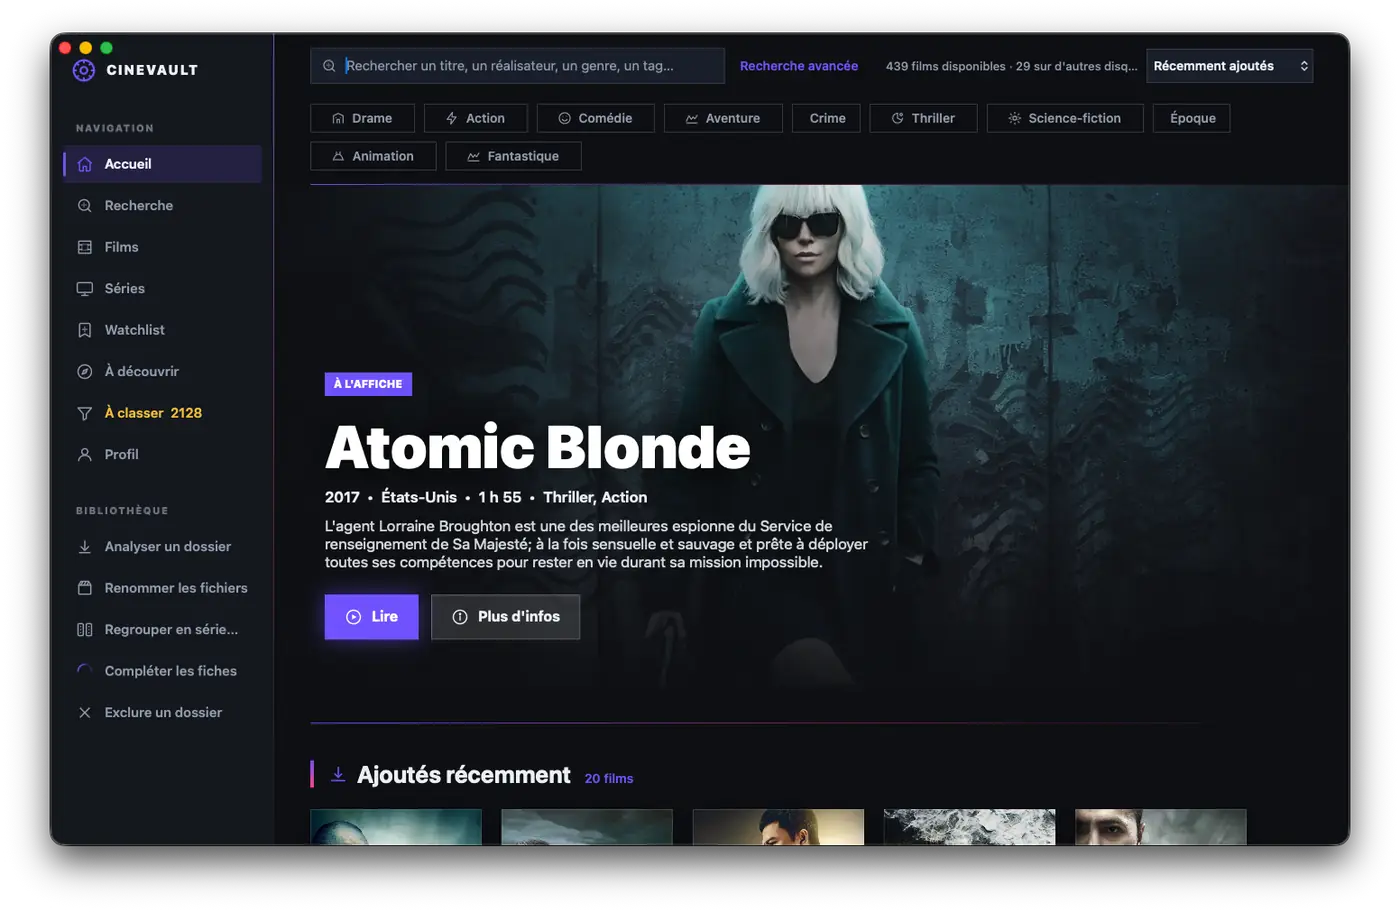
Task: Click the Compléter les fiches spinner icon
Action: pos(85,671)
